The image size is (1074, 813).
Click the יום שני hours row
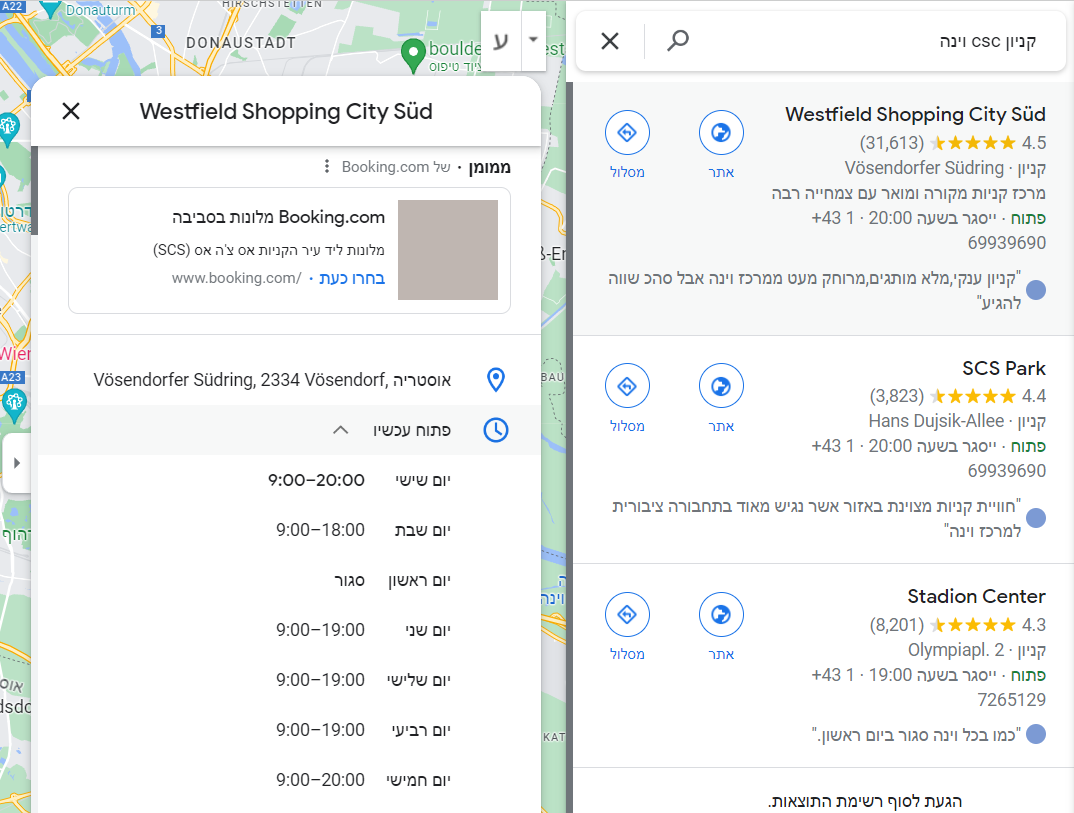(x=363, y=630)
